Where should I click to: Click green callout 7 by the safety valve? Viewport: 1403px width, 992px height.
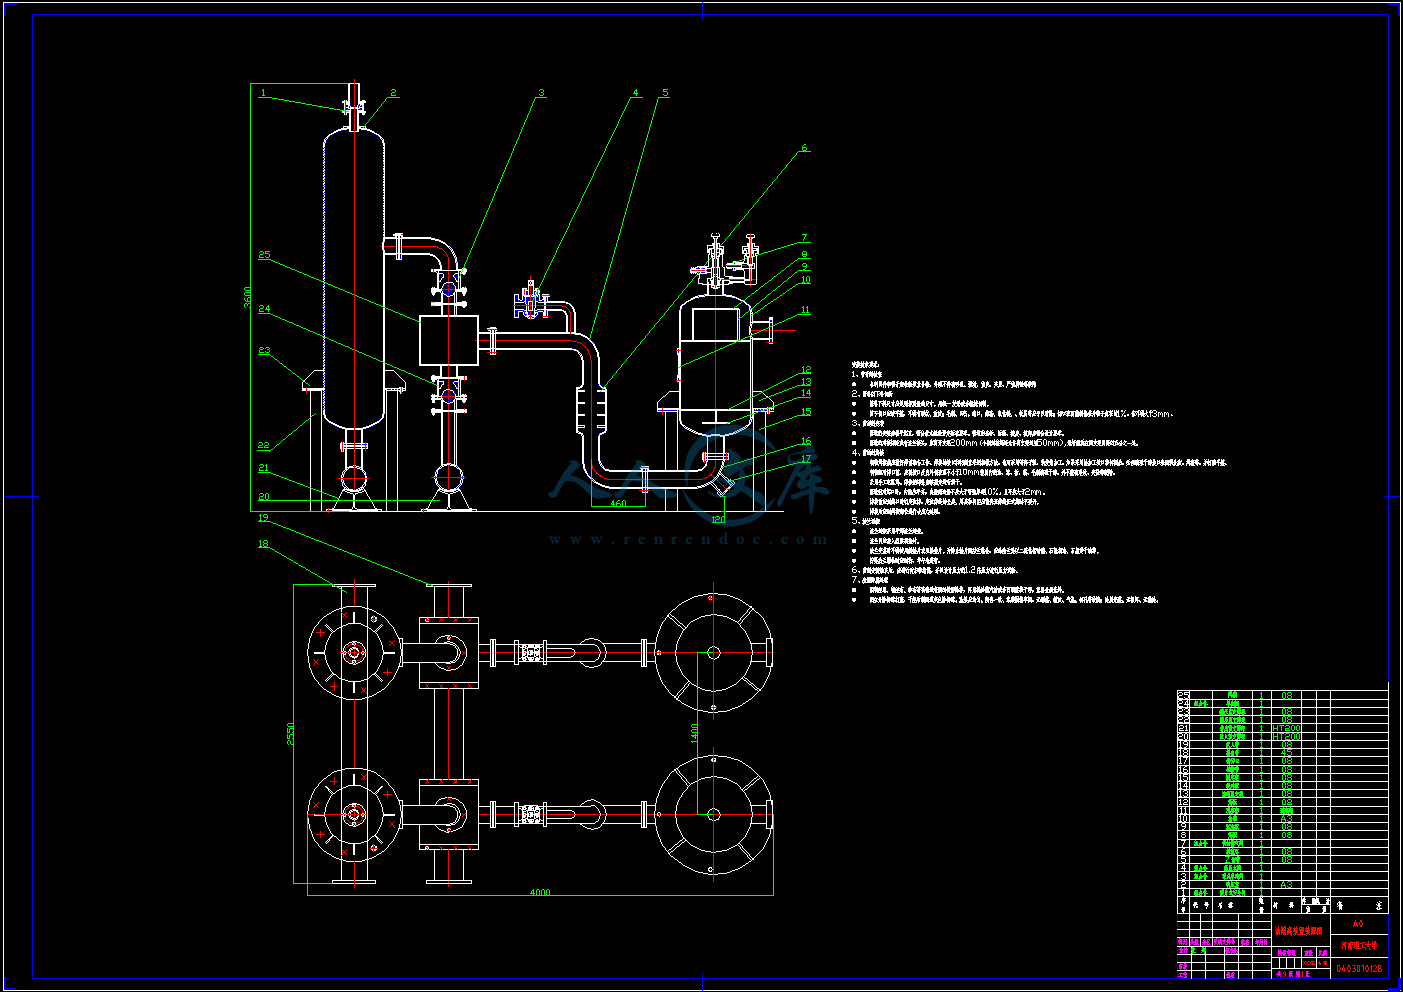[x=803, y=239]
